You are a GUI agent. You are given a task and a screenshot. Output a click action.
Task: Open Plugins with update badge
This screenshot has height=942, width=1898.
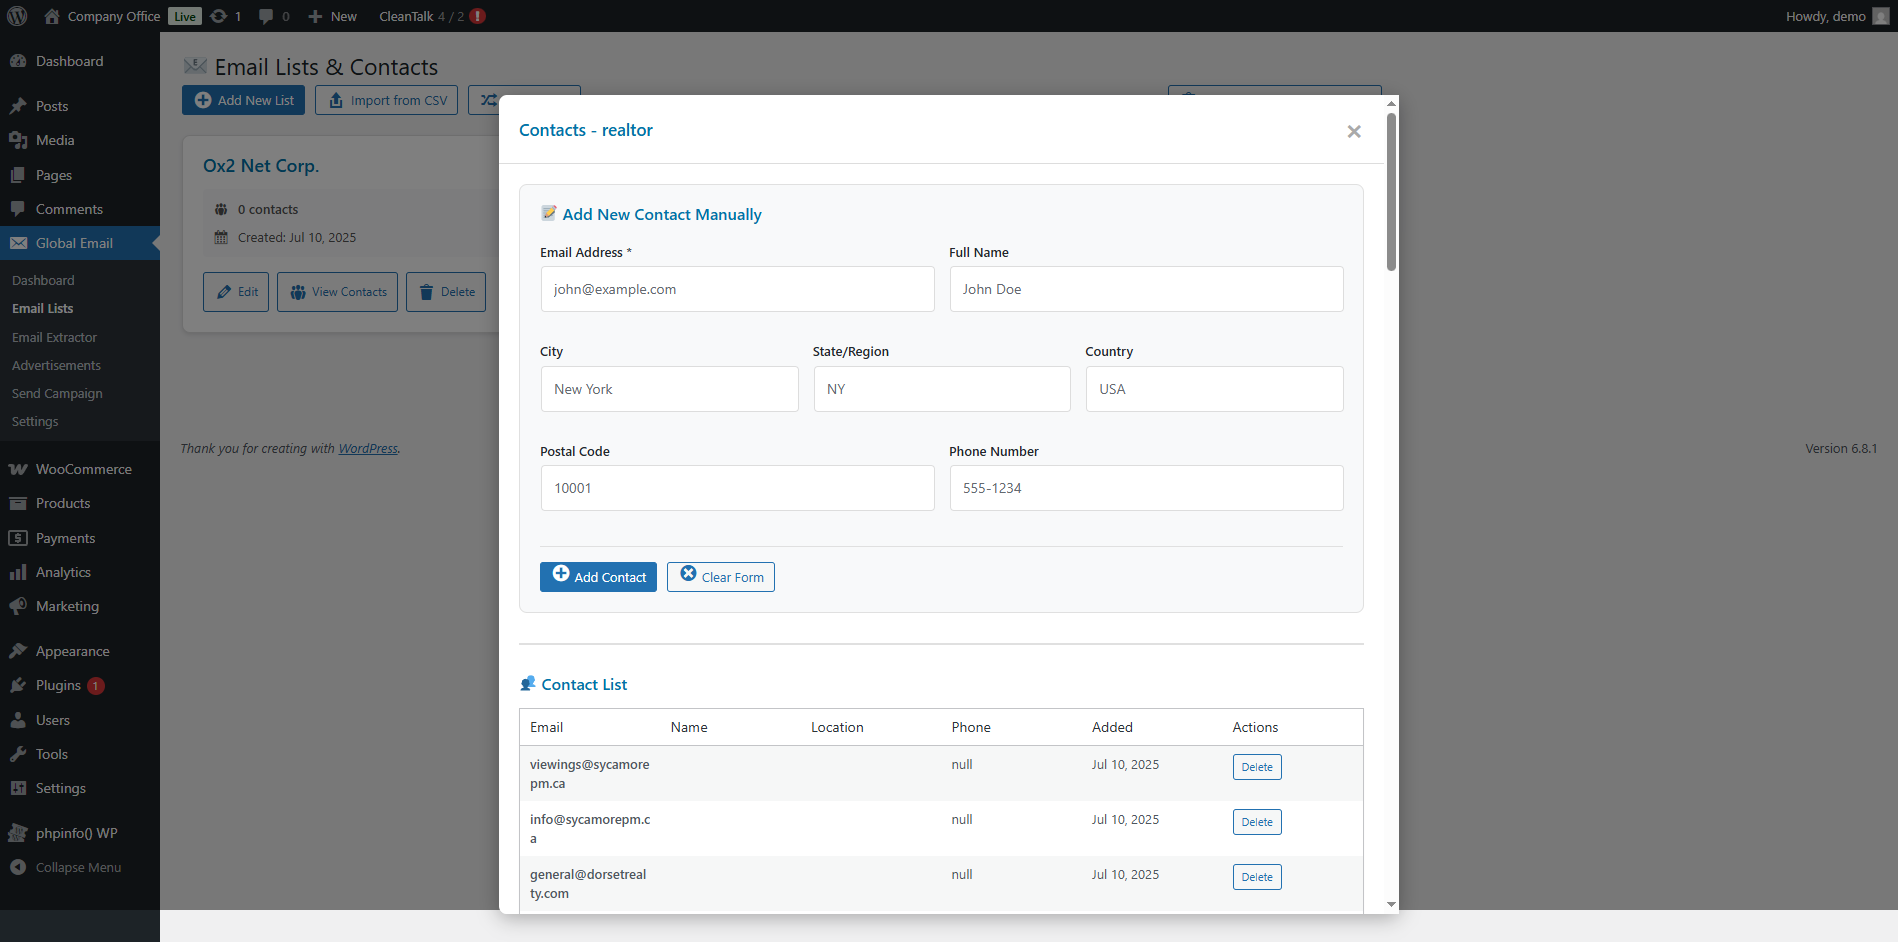(58, 685)
